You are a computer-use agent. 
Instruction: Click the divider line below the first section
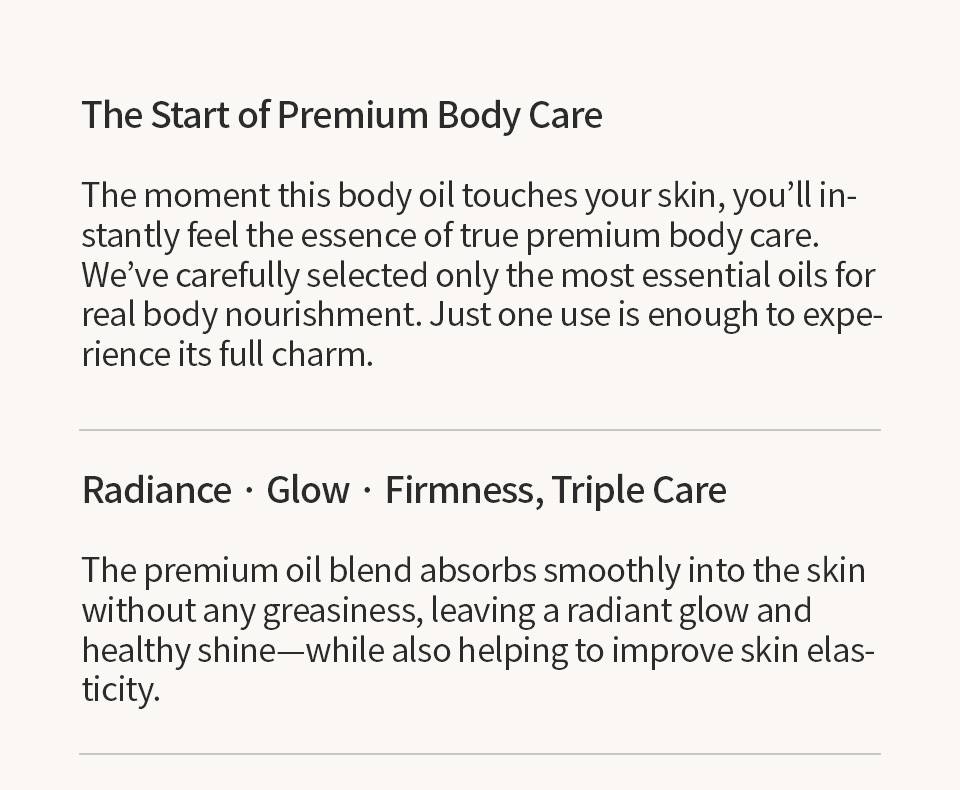pos(480,430)
